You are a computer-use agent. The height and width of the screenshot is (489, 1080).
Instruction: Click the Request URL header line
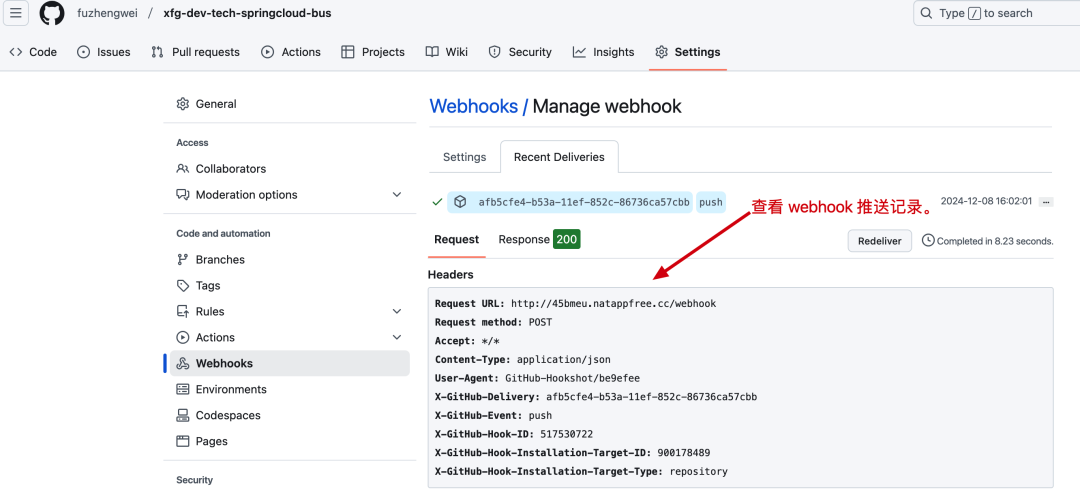click(x=576, y=304)
